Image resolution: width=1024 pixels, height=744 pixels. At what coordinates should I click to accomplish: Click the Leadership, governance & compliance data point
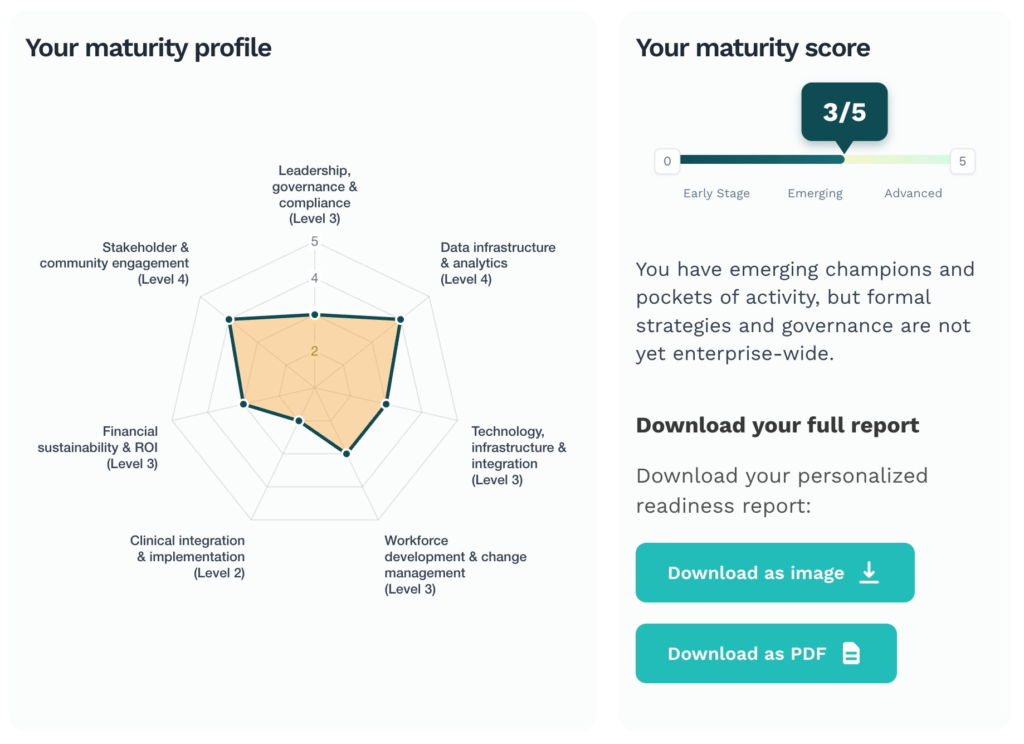[315, 315]
